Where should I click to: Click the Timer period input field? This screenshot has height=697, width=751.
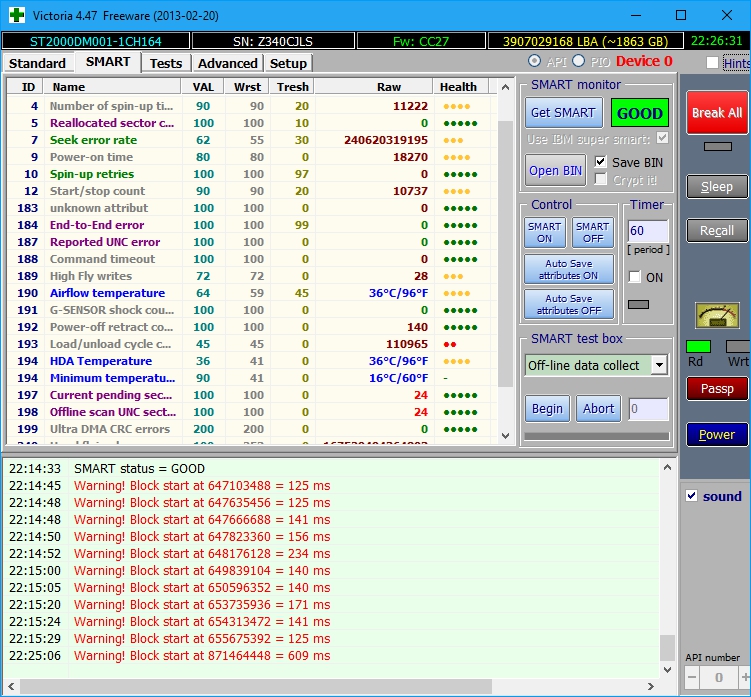tap(648, 231)
